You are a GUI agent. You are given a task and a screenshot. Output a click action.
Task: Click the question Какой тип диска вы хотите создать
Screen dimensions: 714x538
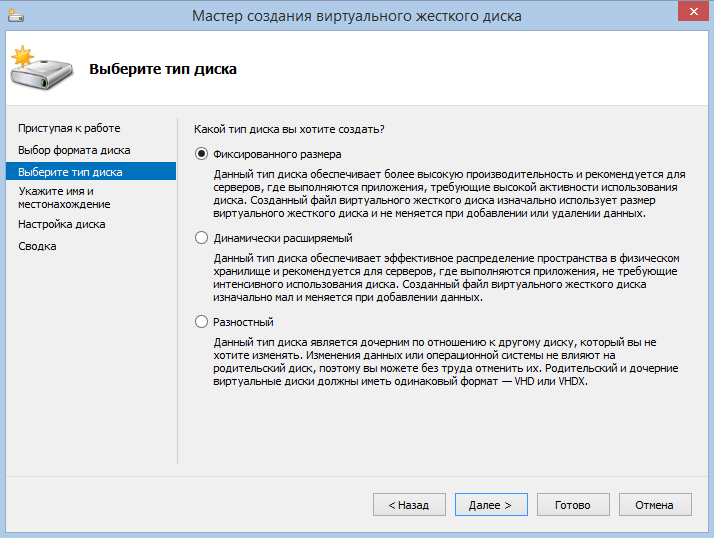(x=289, y=129)
